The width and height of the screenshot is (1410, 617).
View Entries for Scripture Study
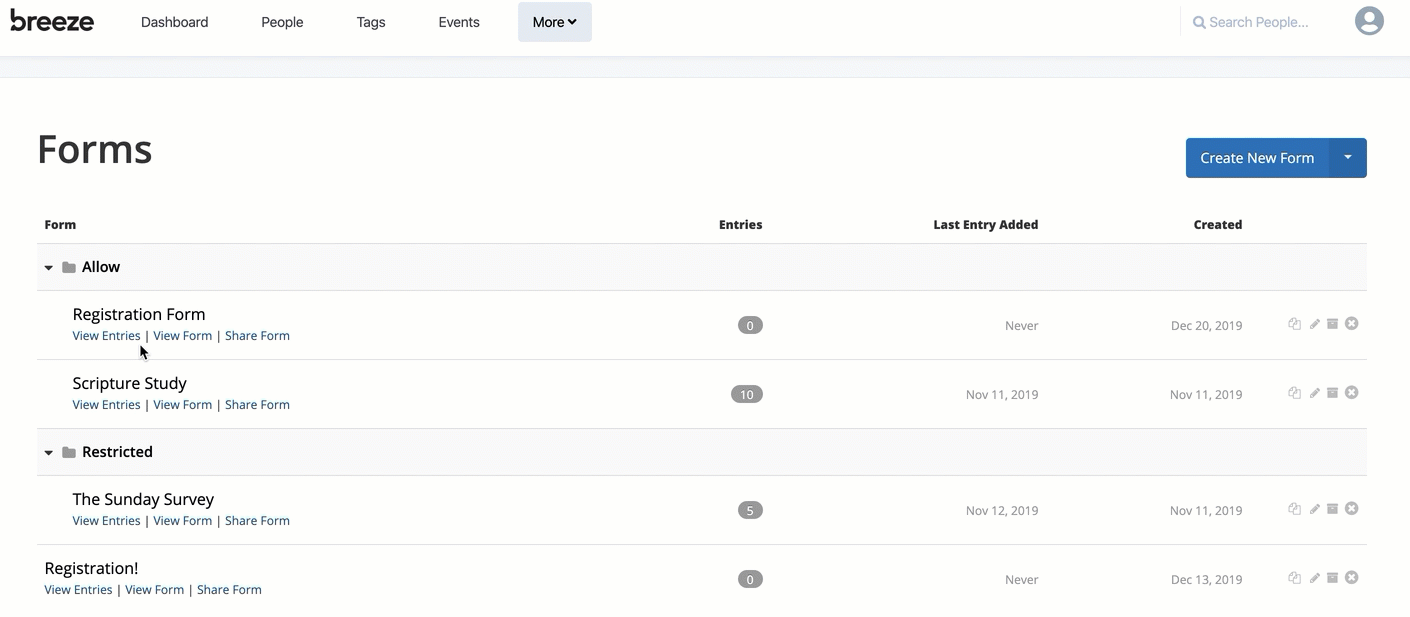(x=106, y=405)
